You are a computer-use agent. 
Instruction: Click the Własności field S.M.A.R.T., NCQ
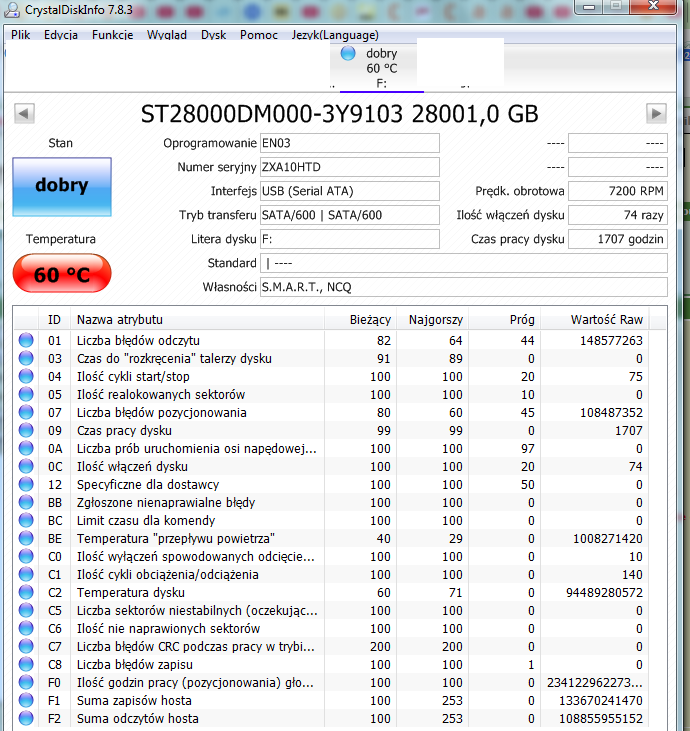click(x=464, y=287)
